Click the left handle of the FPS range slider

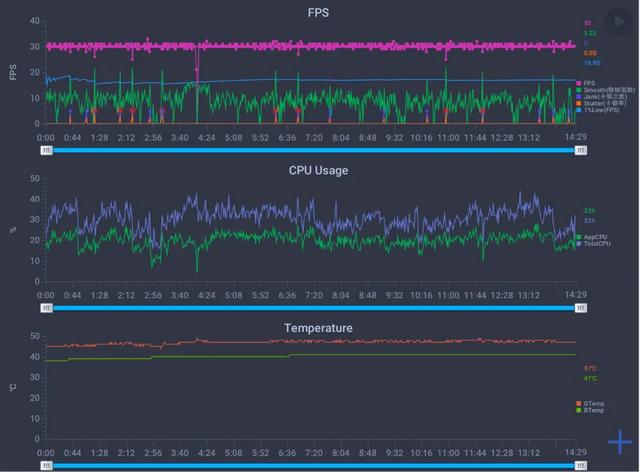pyautogui.click(x=47, y=151)
